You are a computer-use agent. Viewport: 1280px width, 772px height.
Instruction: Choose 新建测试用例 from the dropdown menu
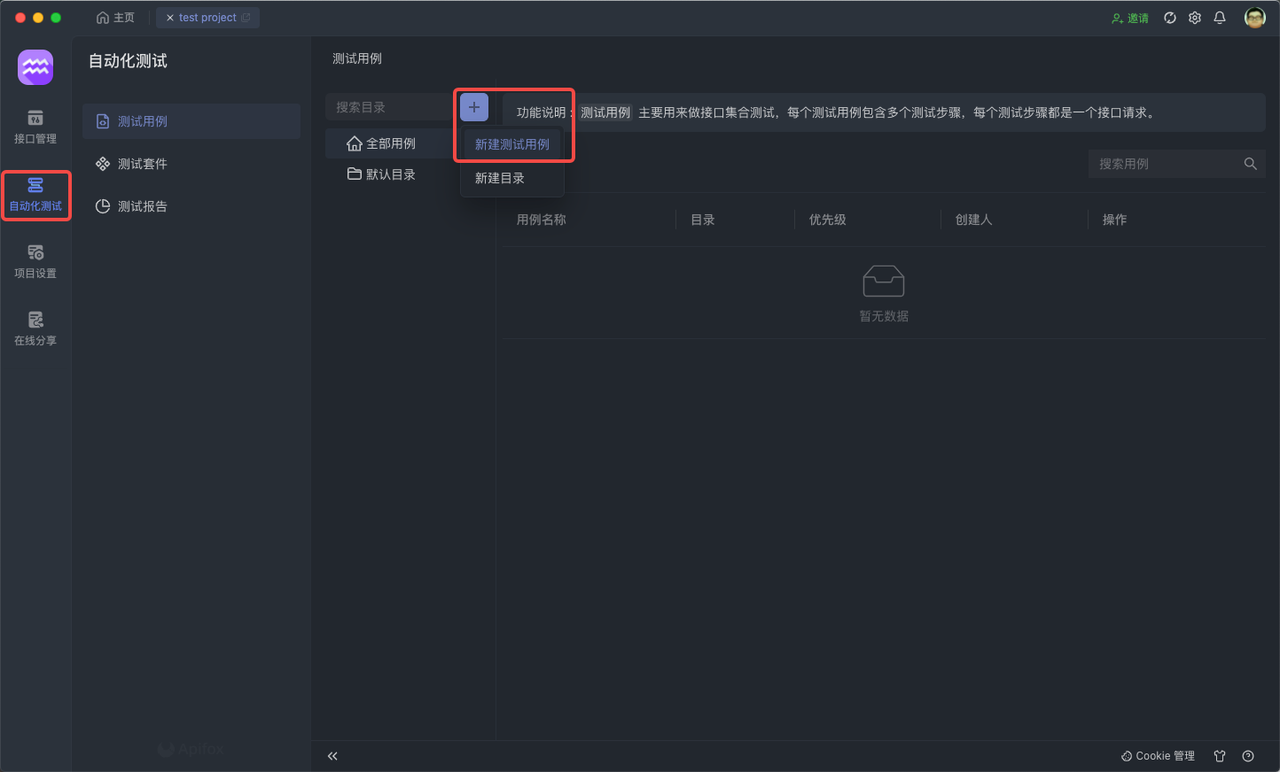point(512,144)
